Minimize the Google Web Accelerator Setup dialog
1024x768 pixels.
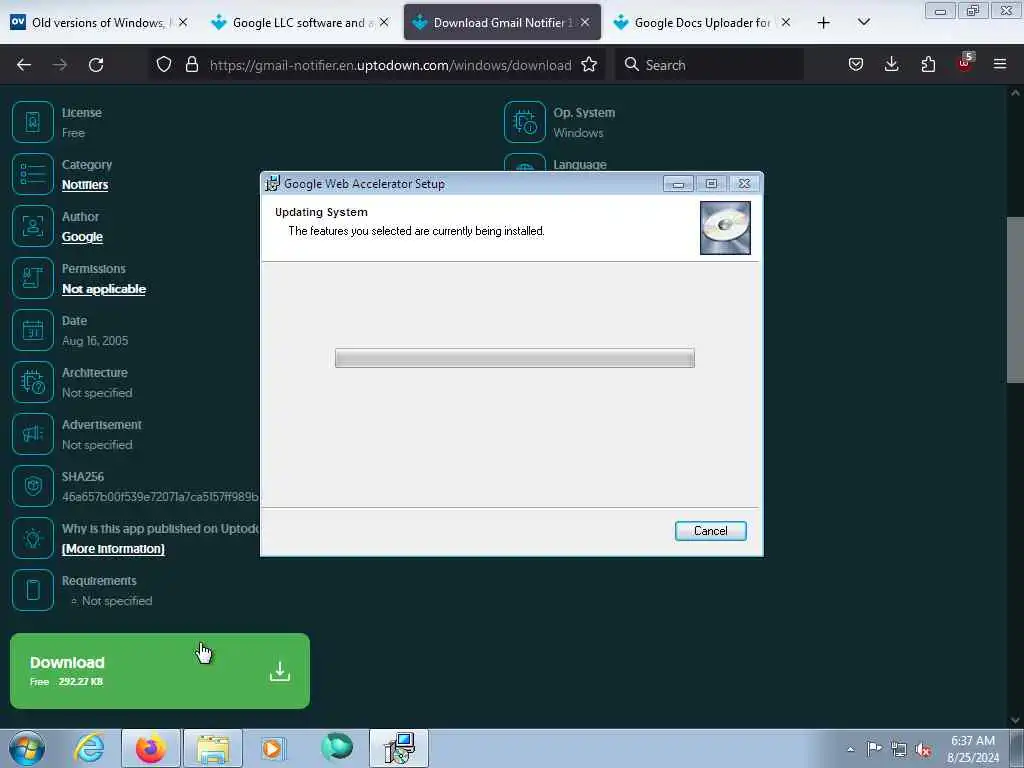[x=678, y=184]
